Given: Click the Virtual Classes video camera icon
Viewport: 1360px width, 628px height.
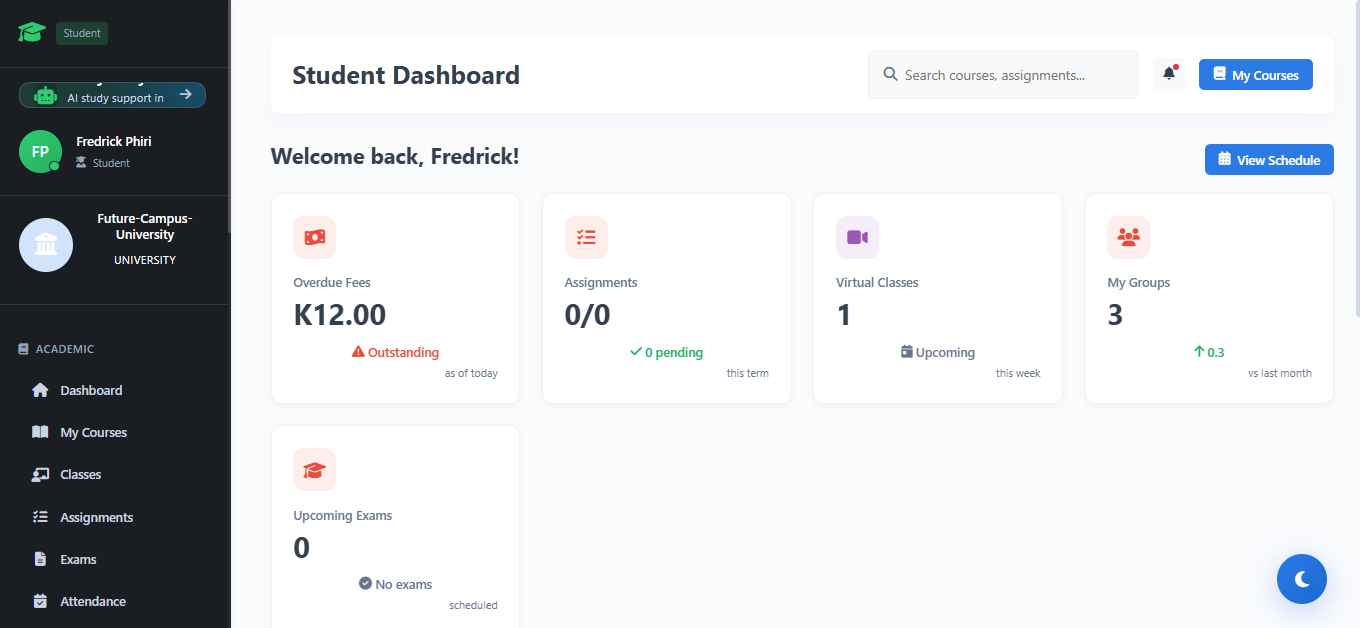Looking at the screenshot, I should 857,237.
